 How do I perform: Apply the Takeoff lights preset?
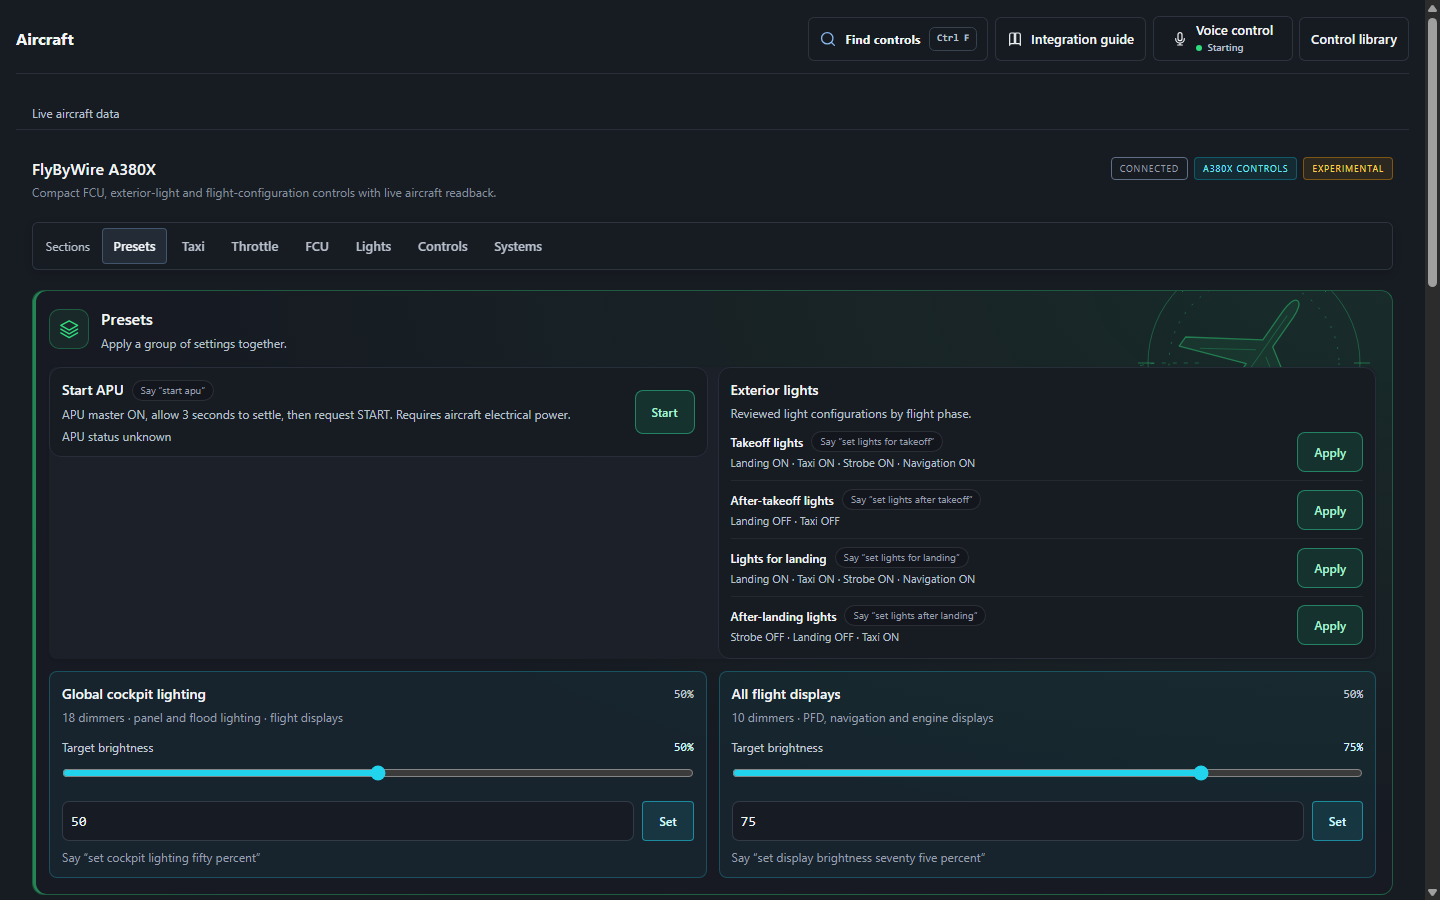click(1330, 452)
